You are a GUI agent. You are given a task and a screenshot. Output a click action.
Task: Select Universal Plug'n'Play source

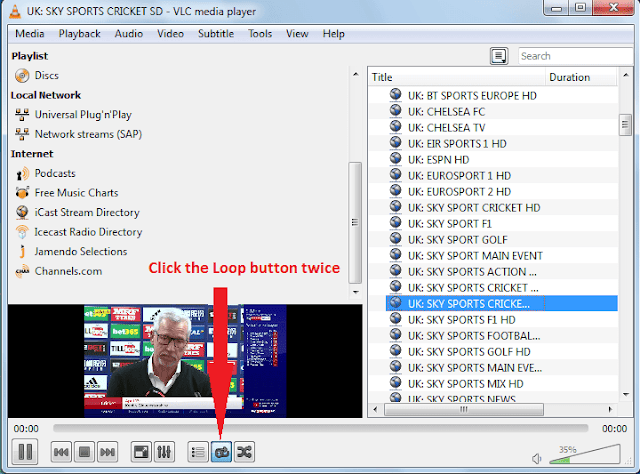tap(83, 115)
